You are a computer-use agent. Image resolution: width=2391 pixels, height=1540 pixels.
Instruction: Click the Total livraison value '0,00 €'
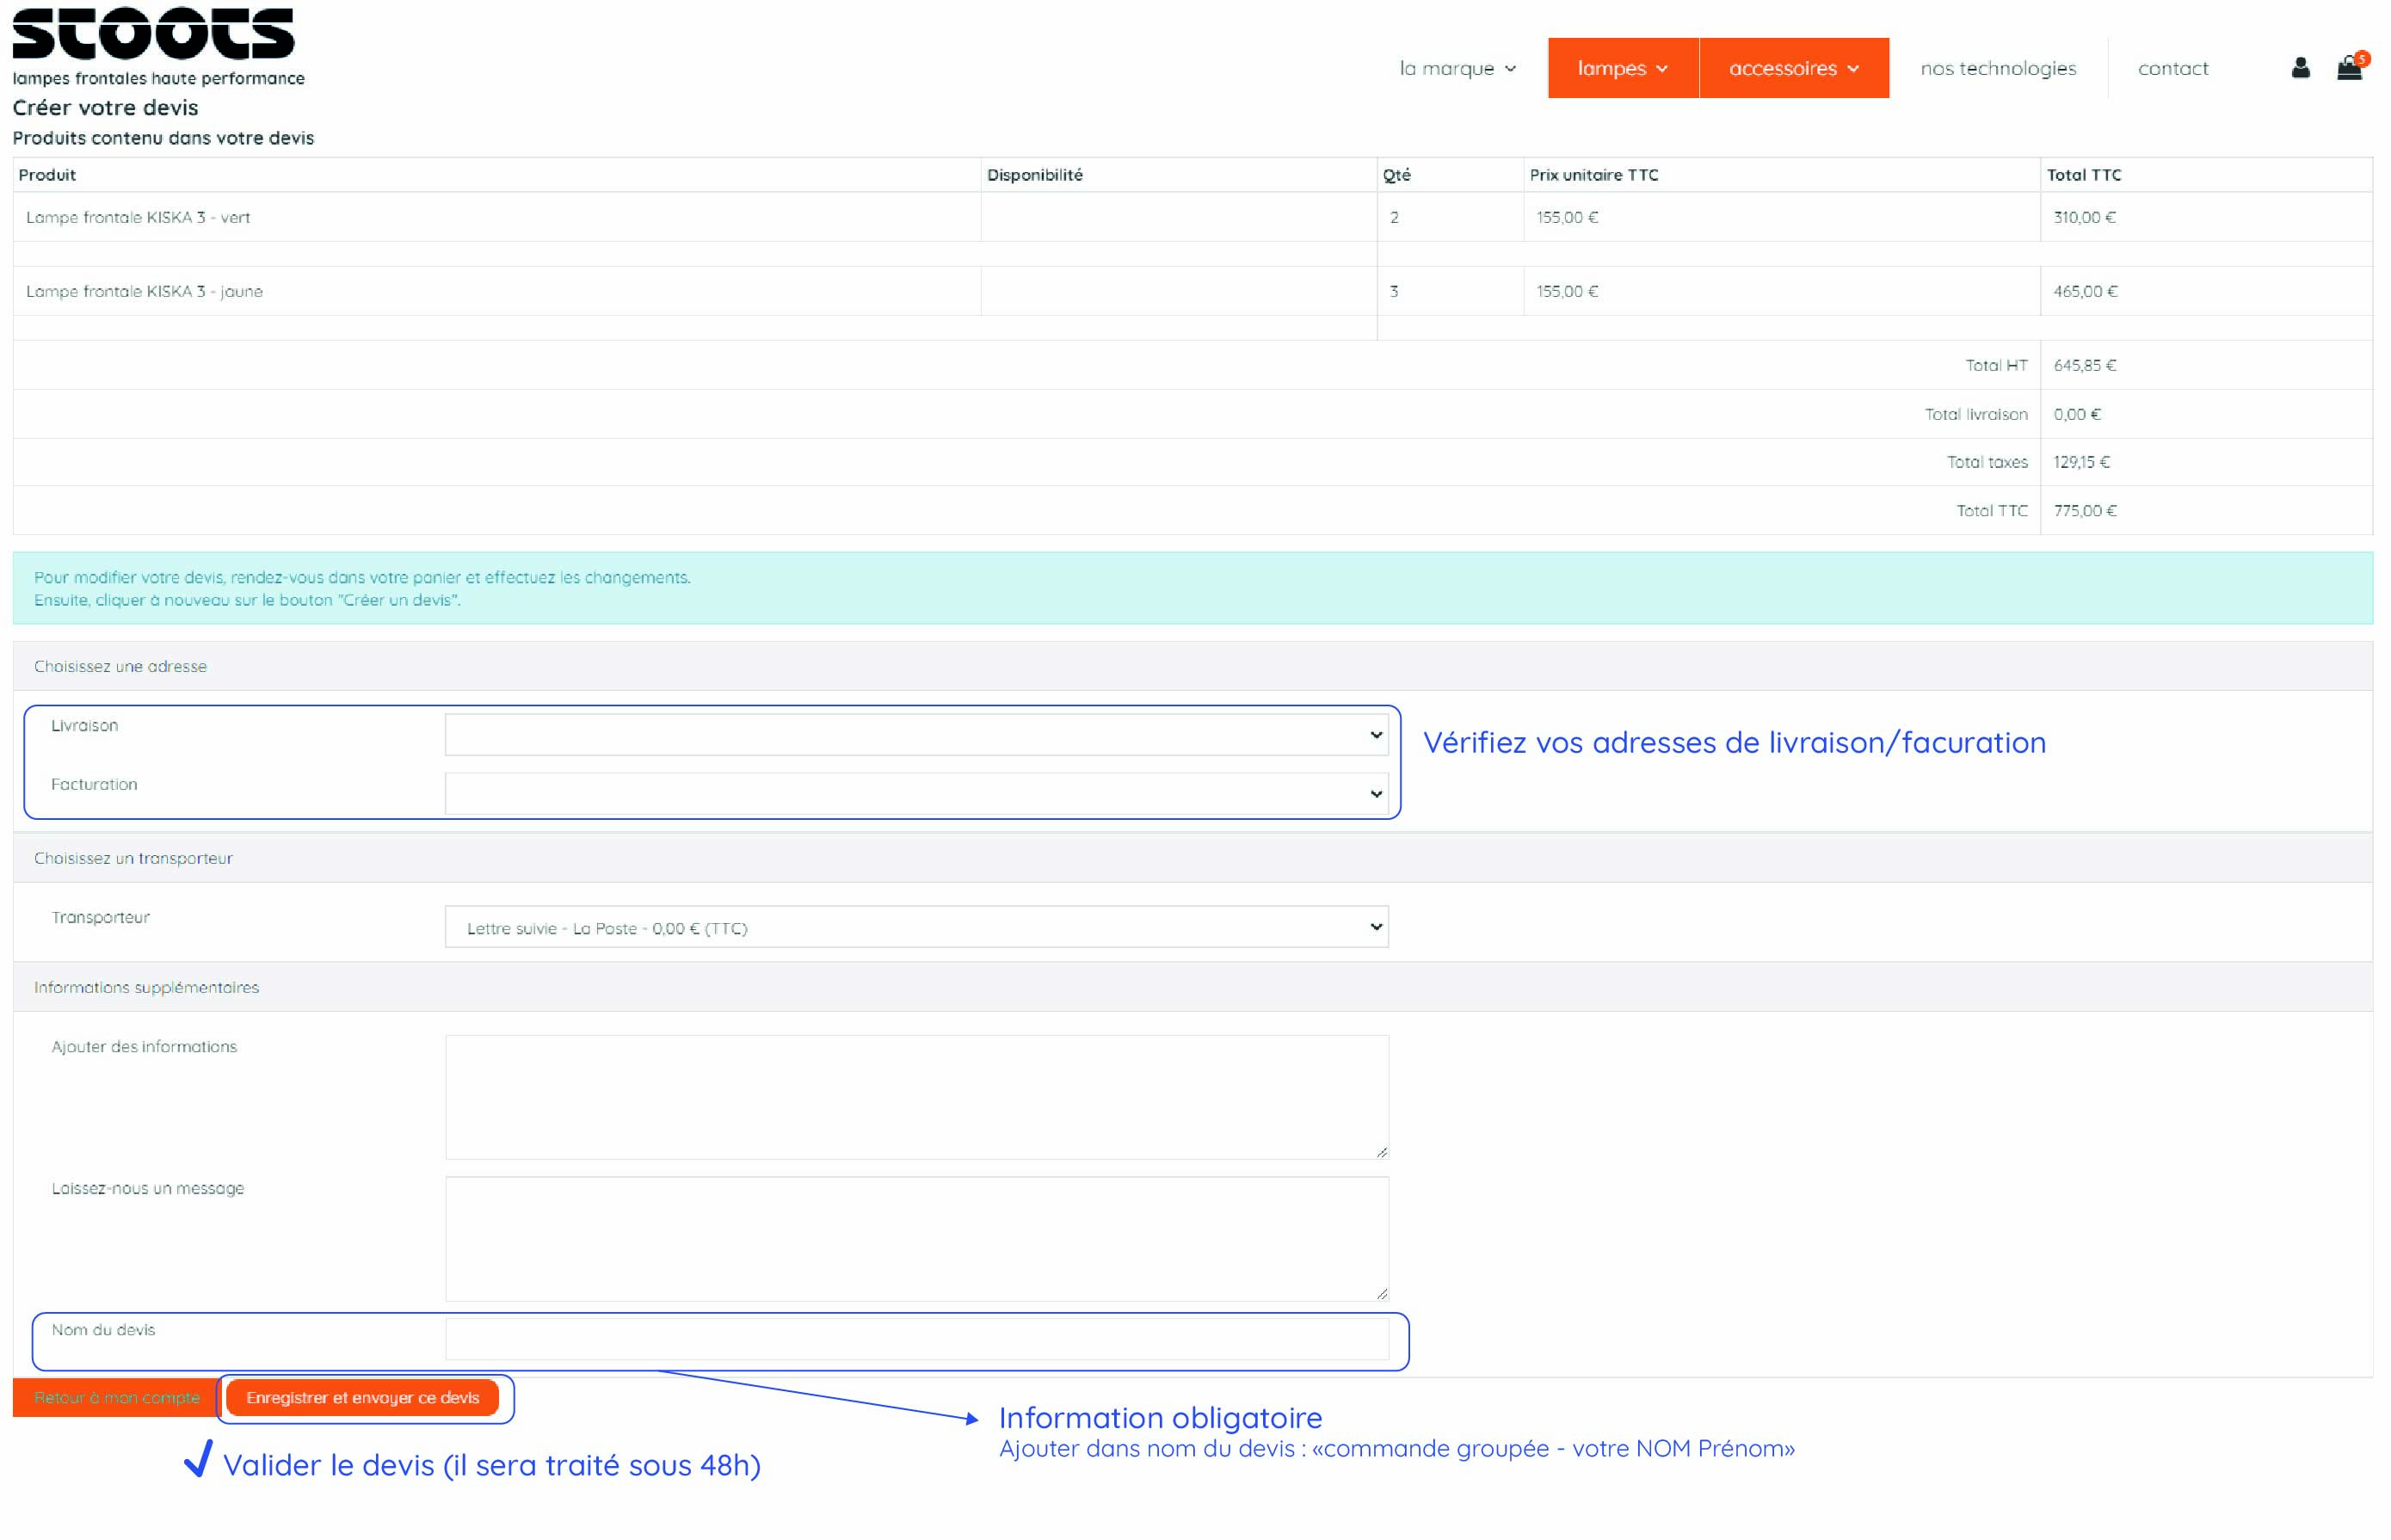click(2076, 414)
